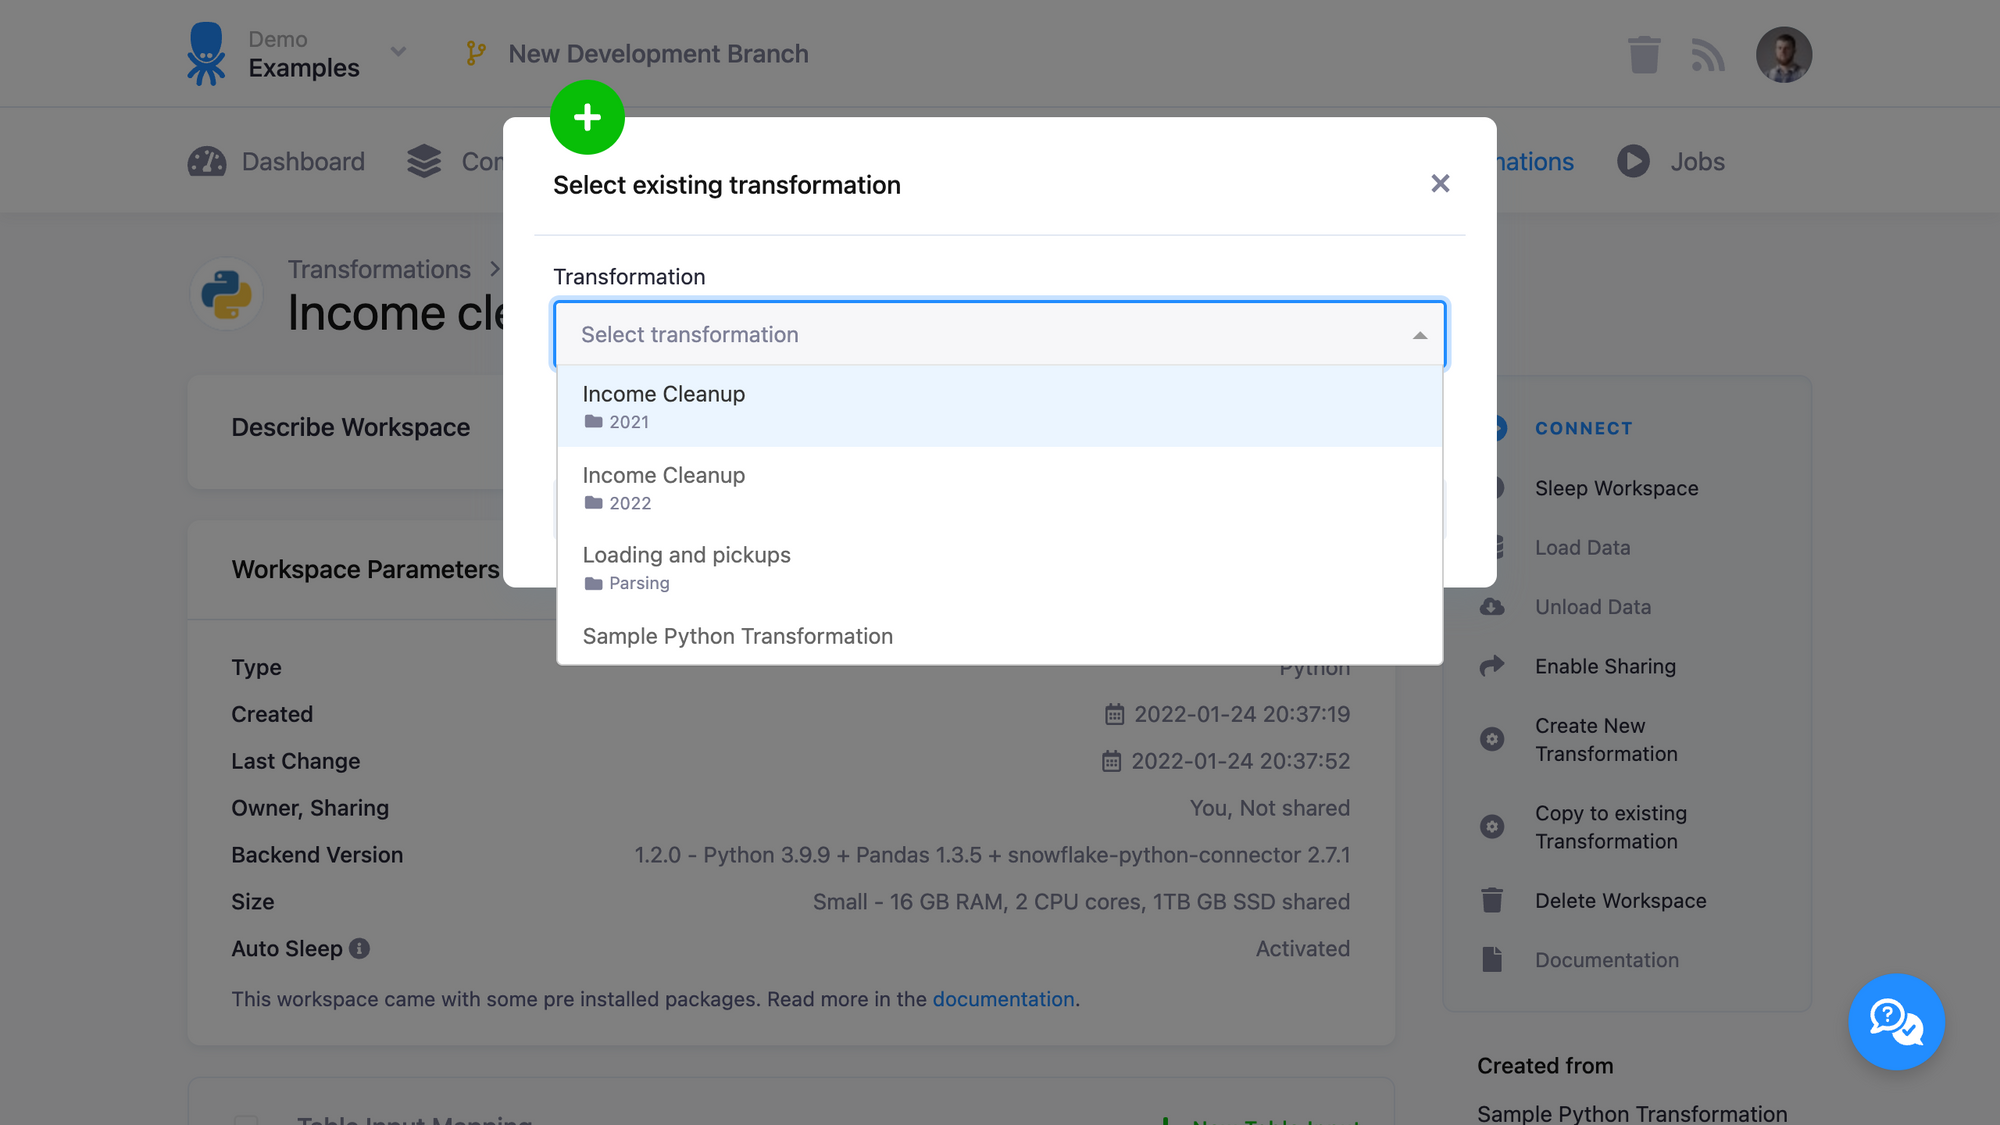Close the Select existing transformation dialog

click(x=1440, y=184)
